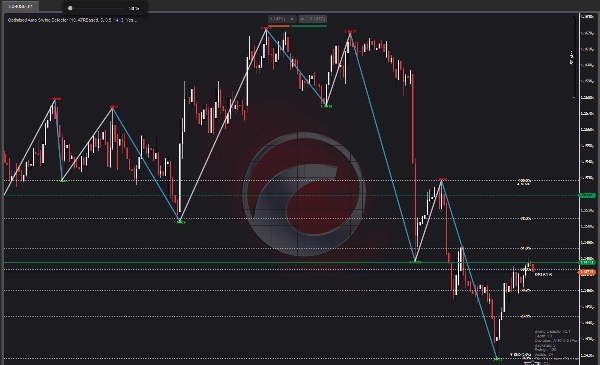The width and height of the screenshot is (600, 365).
Task: Select the solid green horizontal level line
Action: coord(291,263)
